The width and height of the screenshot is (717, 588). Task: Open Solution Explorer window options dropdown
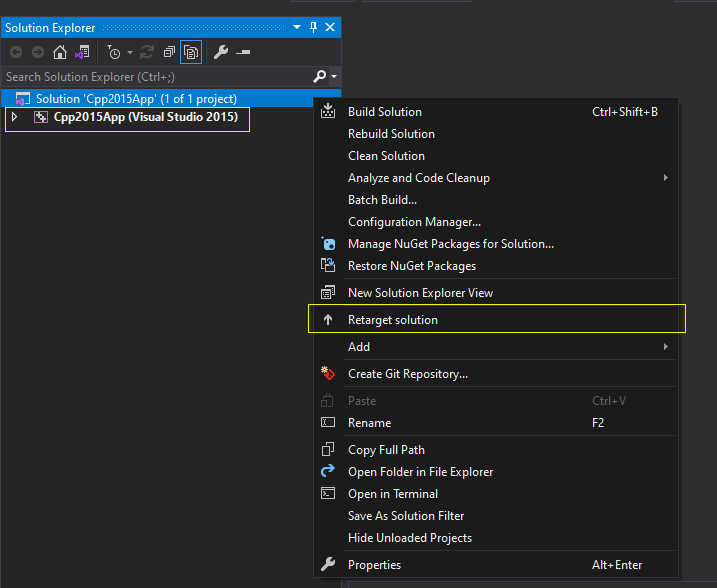tap(297, 27)
